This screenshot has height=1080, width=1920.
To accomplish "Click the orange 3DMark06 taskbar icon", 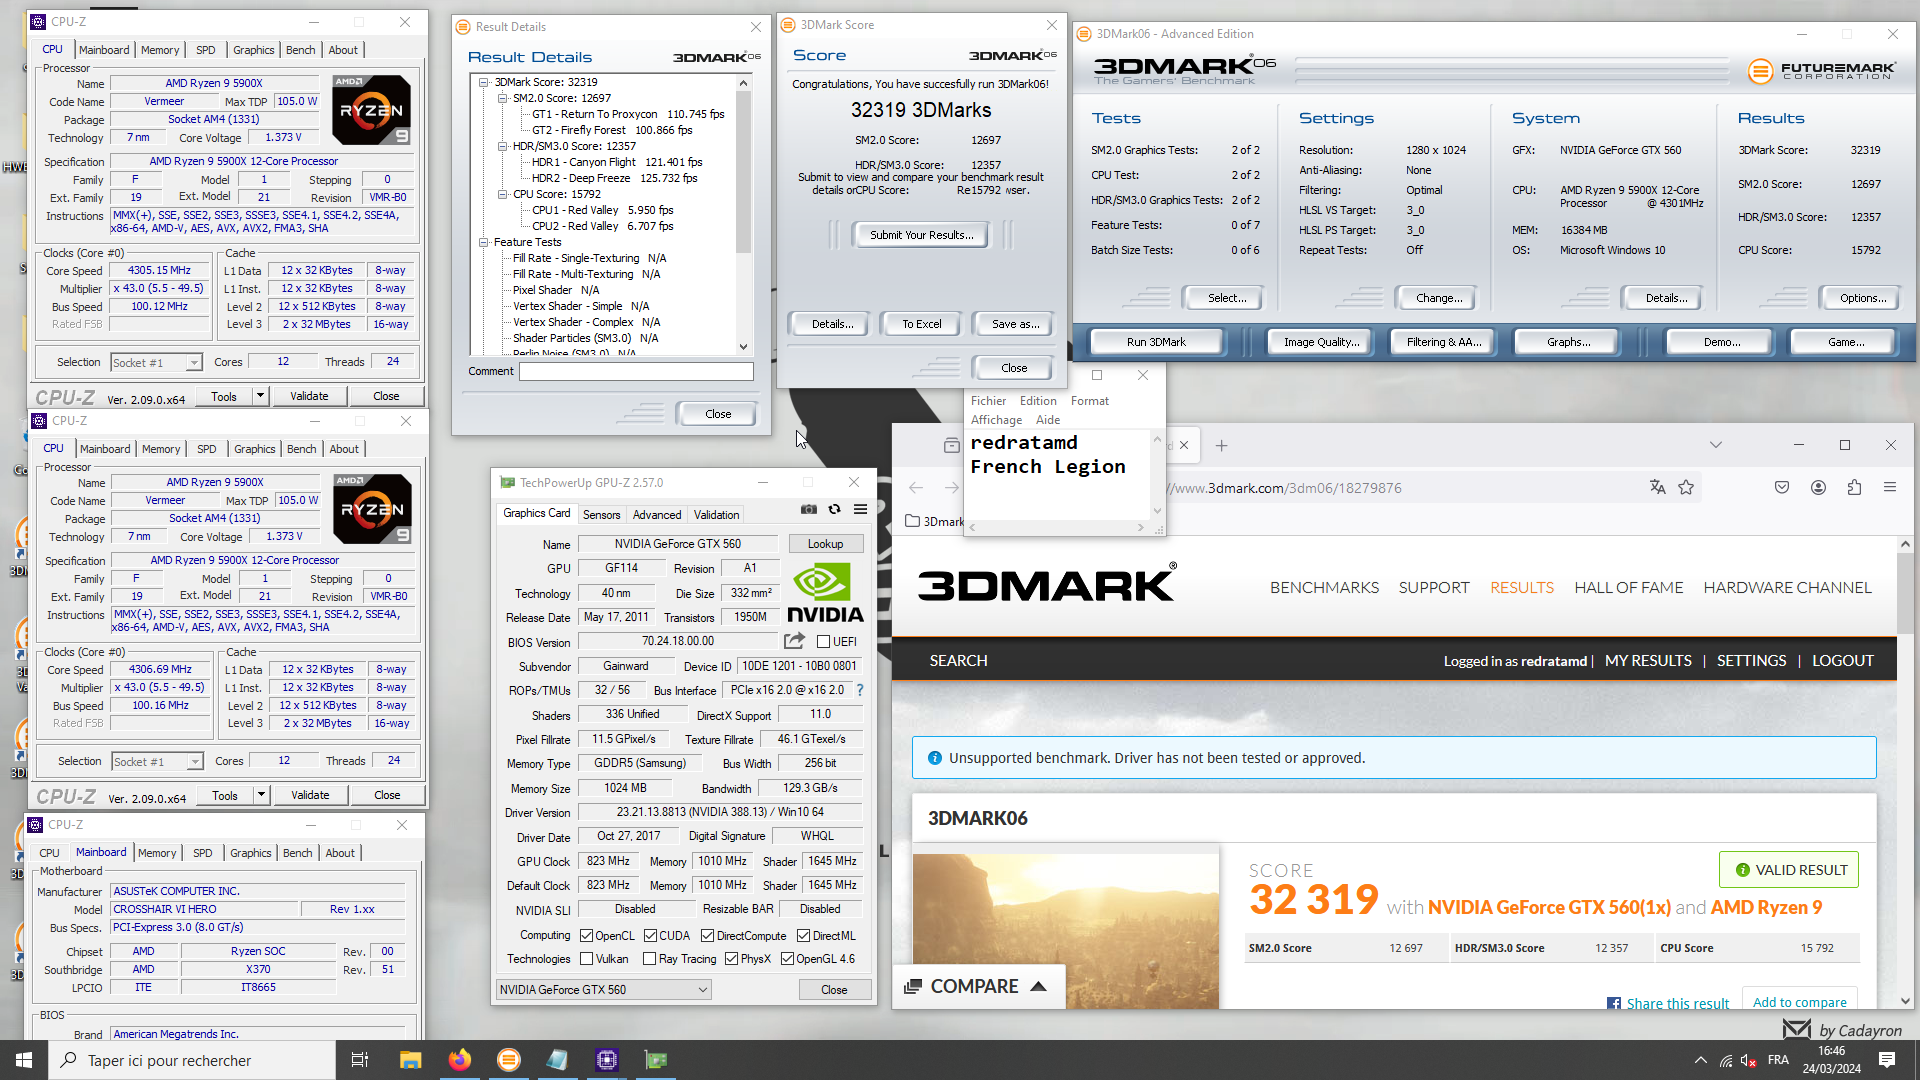I will point(509,1060).
